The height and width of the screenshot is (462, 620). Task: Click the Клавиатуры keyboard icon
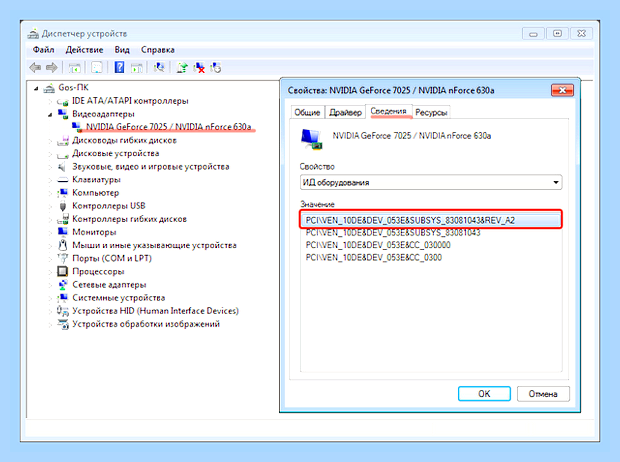[x=62, y=180]
